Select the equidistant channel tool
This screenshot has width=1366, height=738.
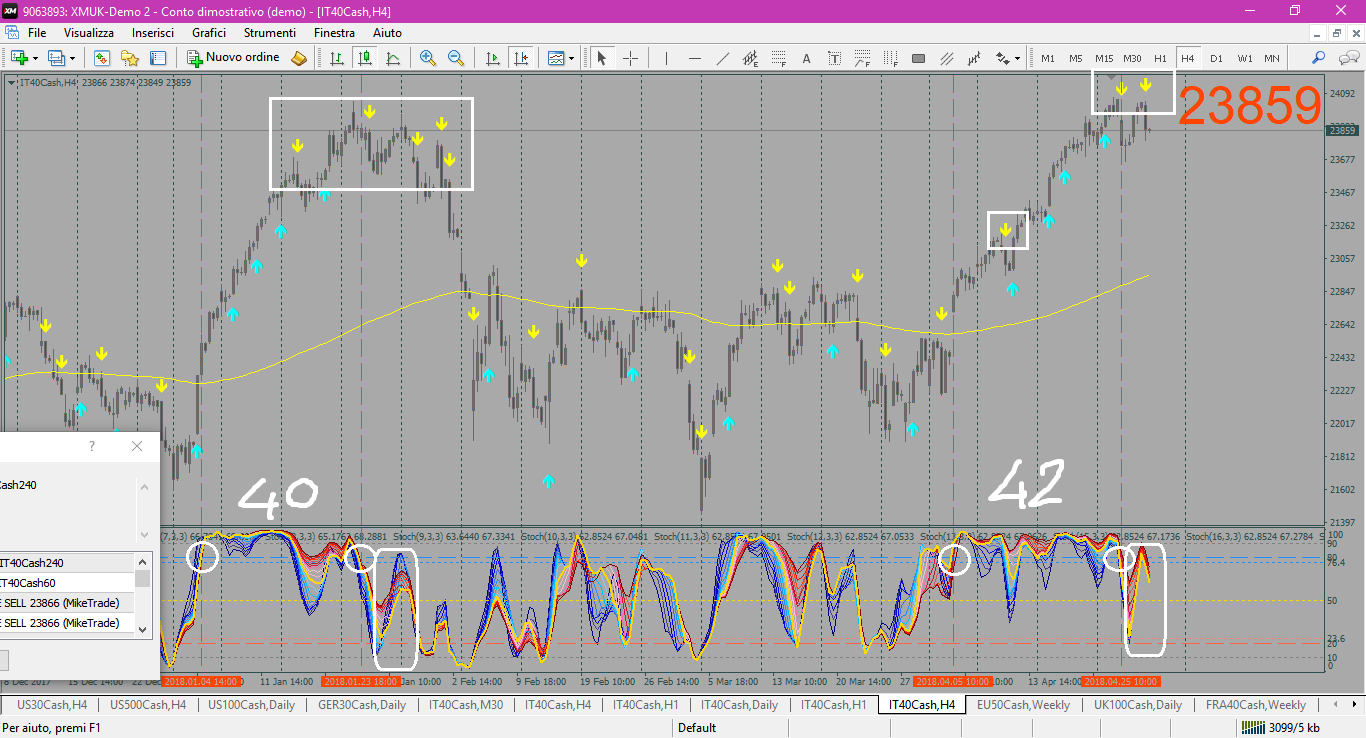pyautogui.click(x=751, y=58)
